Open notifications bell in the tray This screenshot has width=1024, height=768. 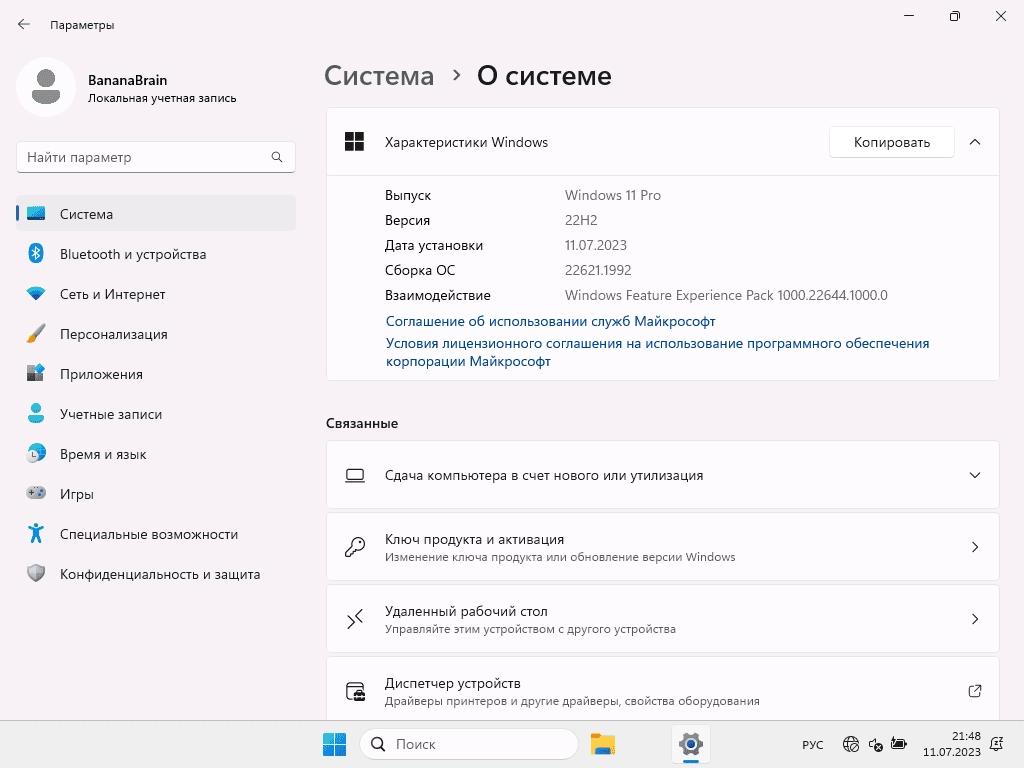click(x=997, y=744)
